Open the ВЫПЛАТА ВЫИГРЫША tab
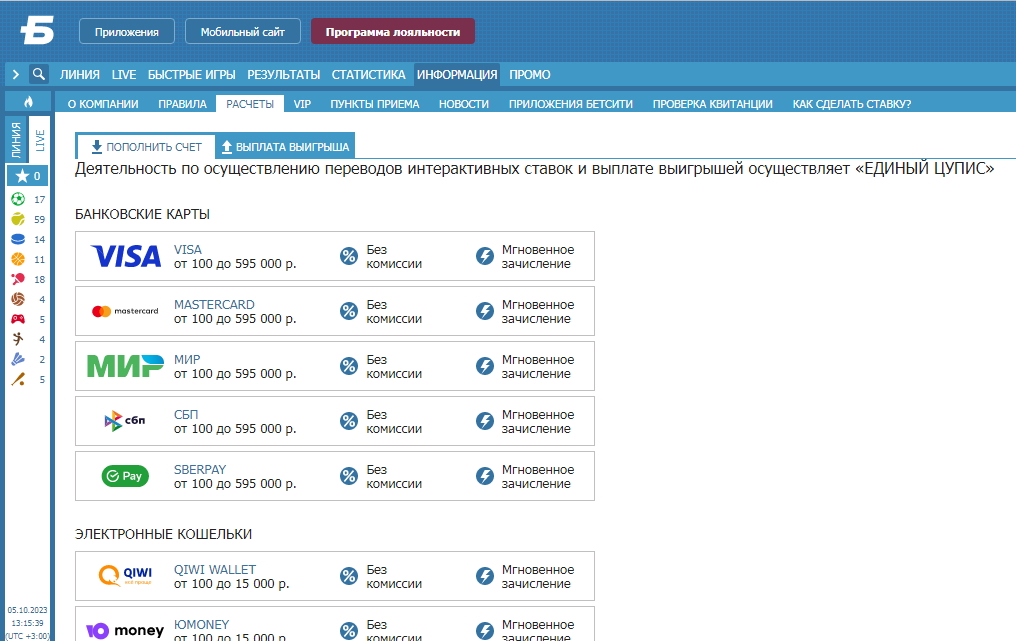1016x641 pixels. 285,147
